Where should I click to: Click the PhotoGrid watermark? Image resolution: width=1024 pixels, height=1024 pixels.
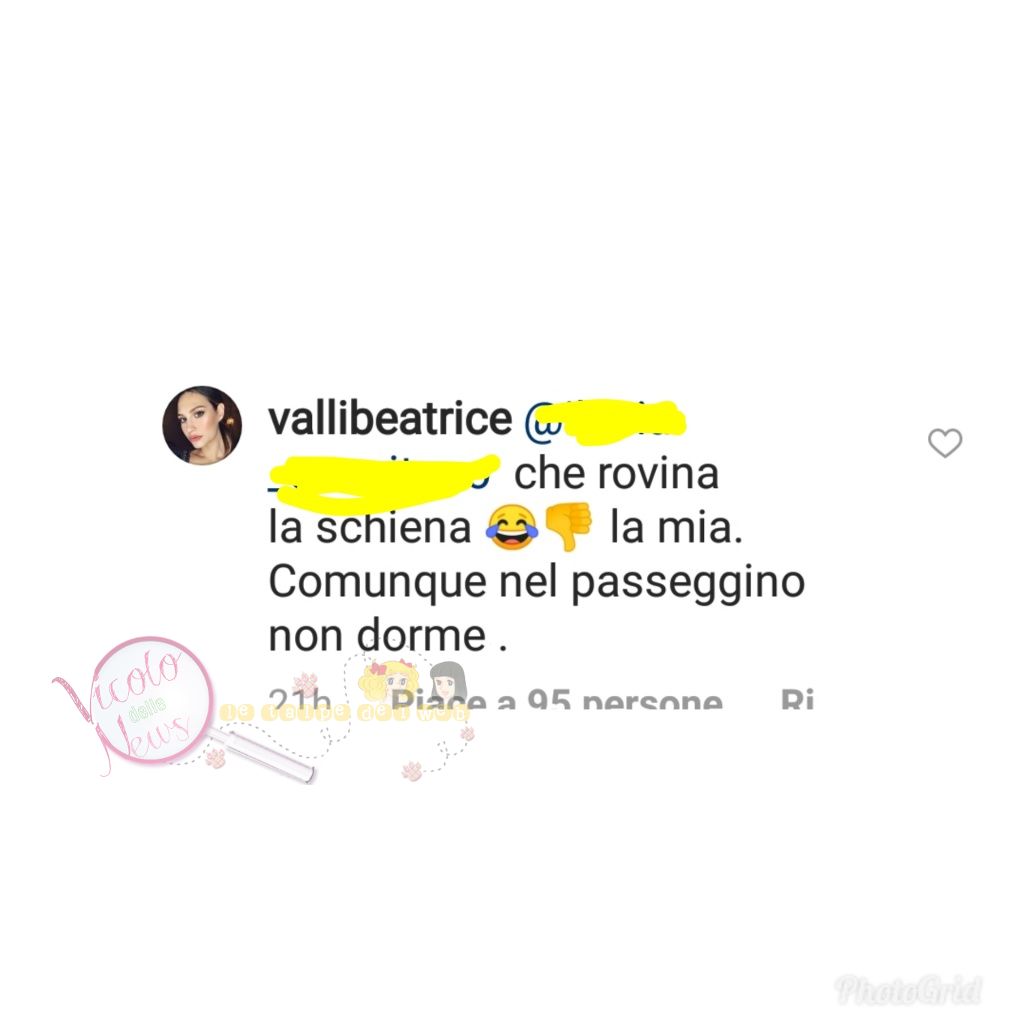coord(908,989)
